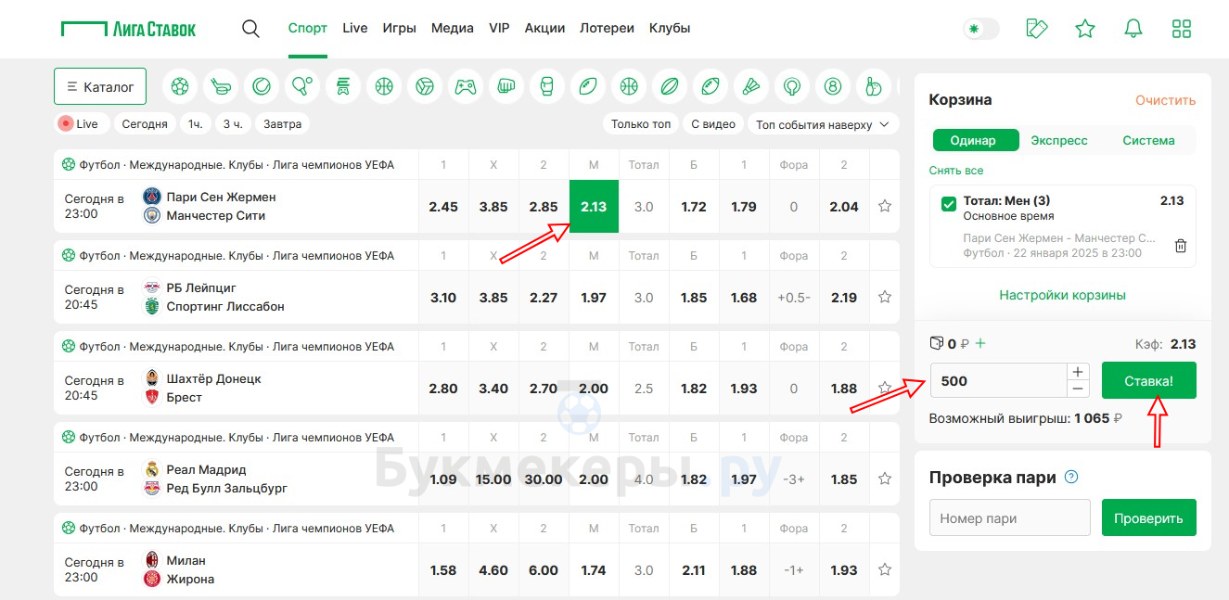
Task: Click the help icon beside Проверка пари
Action: pos(1071,477)
